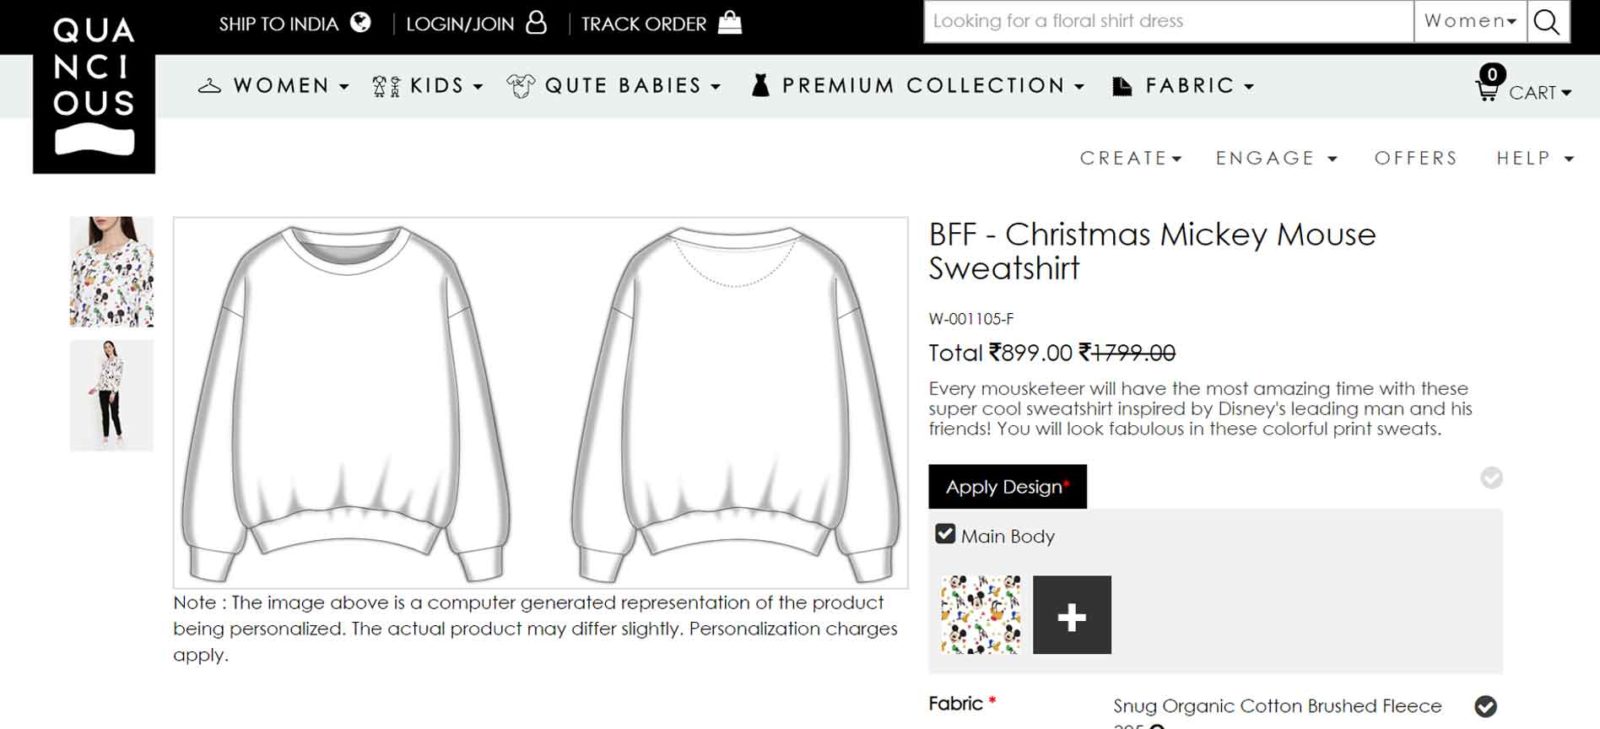The height and width of the screenshot is (729, 1600).
Task: Open the Premium Collection menu
Action: (922, 86)
